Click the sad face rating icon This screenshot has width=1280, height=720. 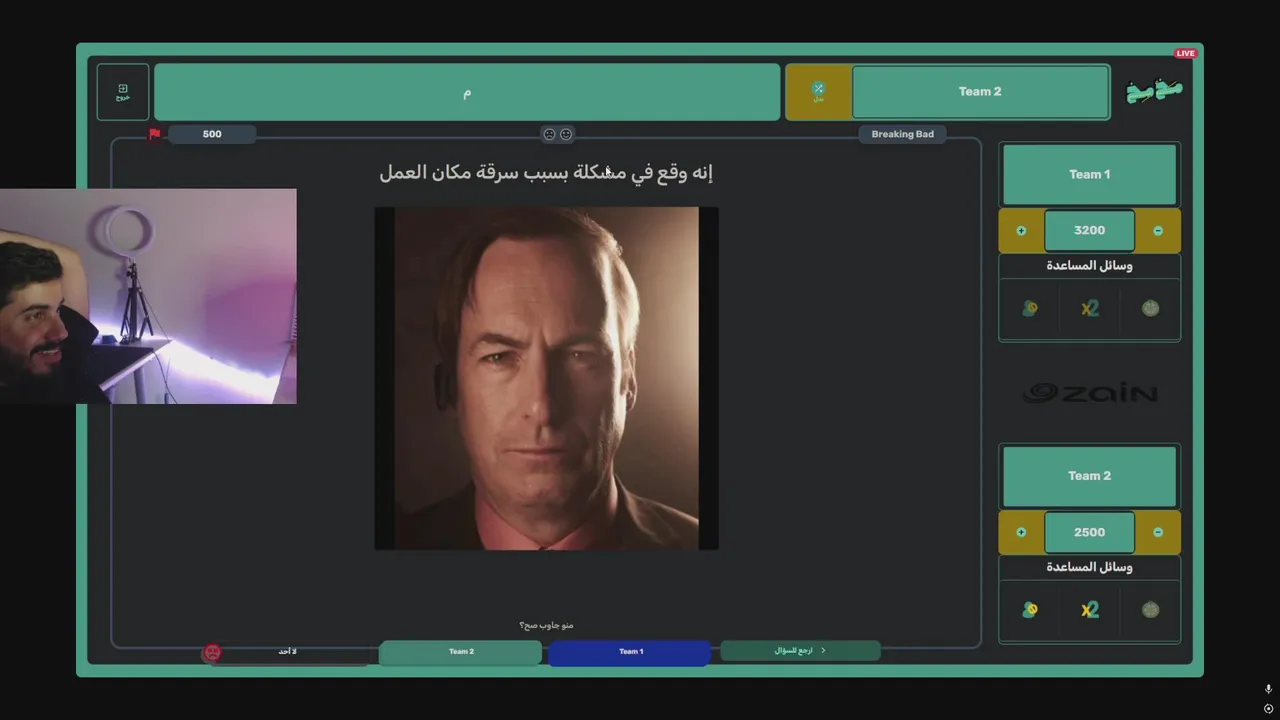click(549, 134)
